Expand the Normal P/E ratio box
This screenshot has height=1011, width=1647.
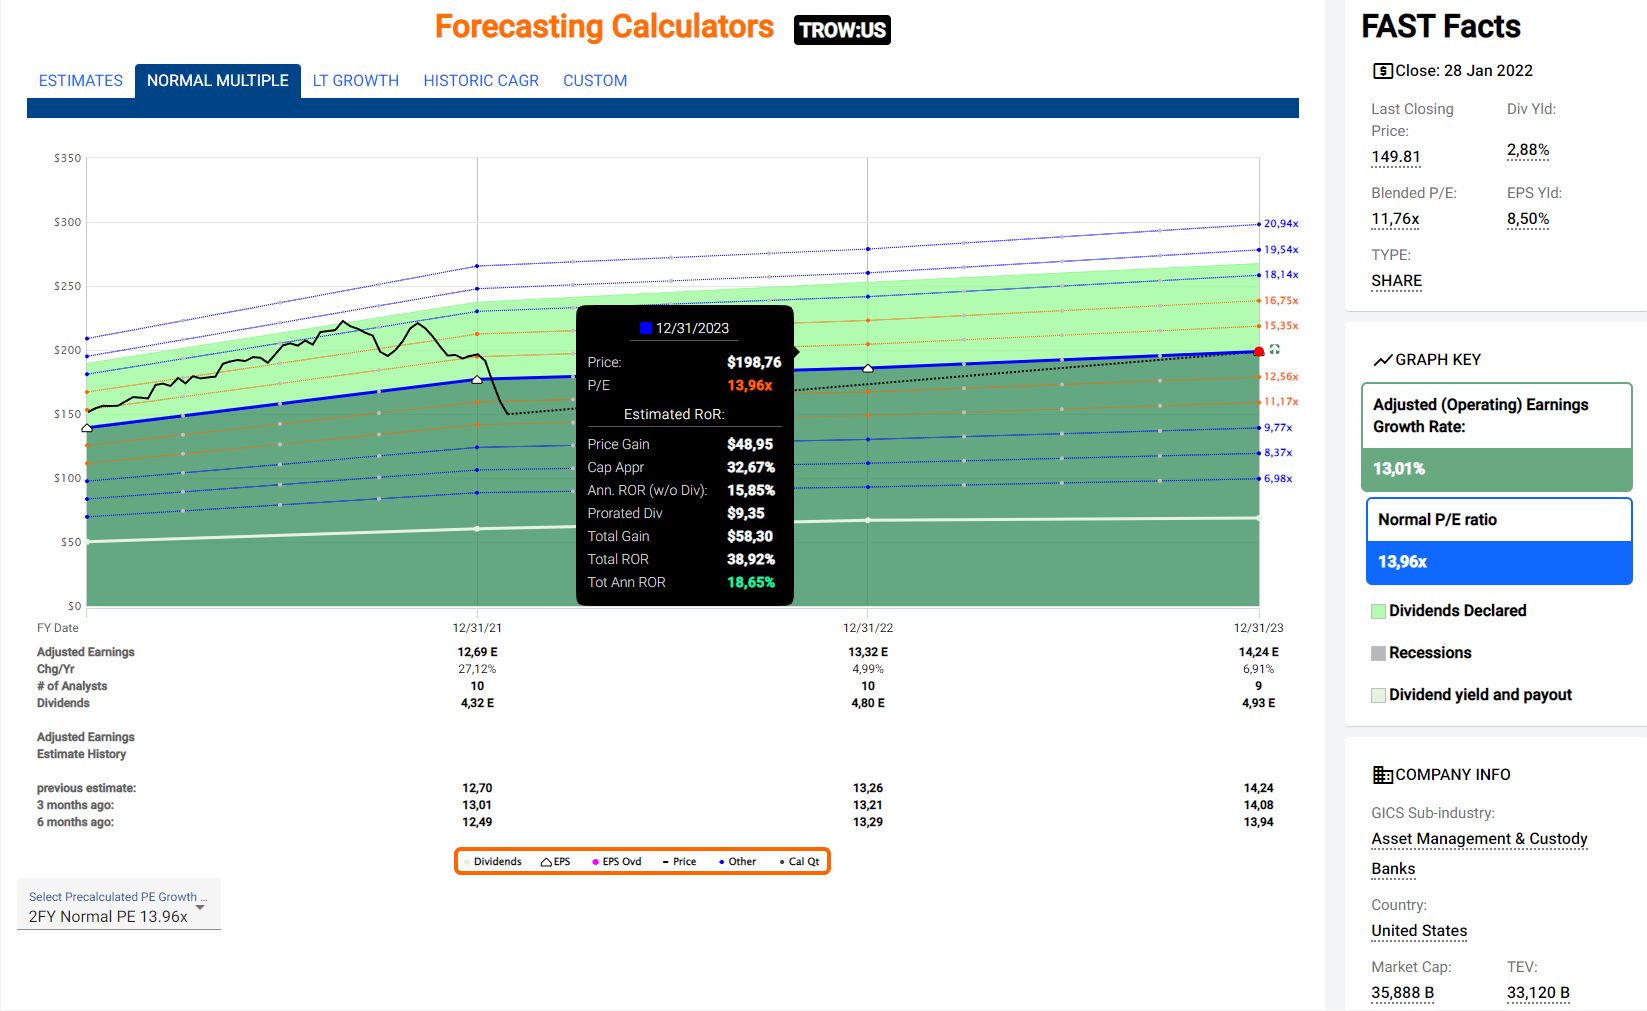[x=1498, y=520]
